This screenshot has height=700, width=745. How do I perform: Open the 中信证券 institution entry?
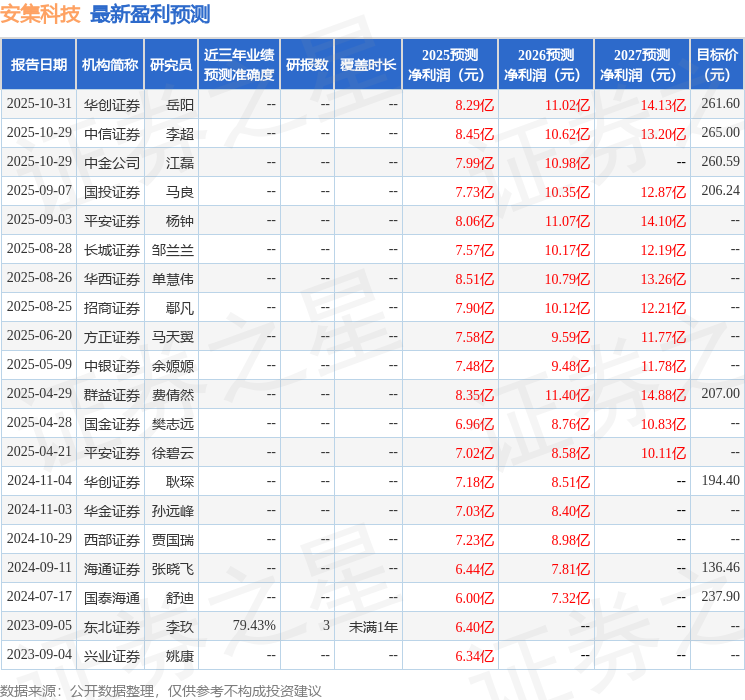(112, 133)
